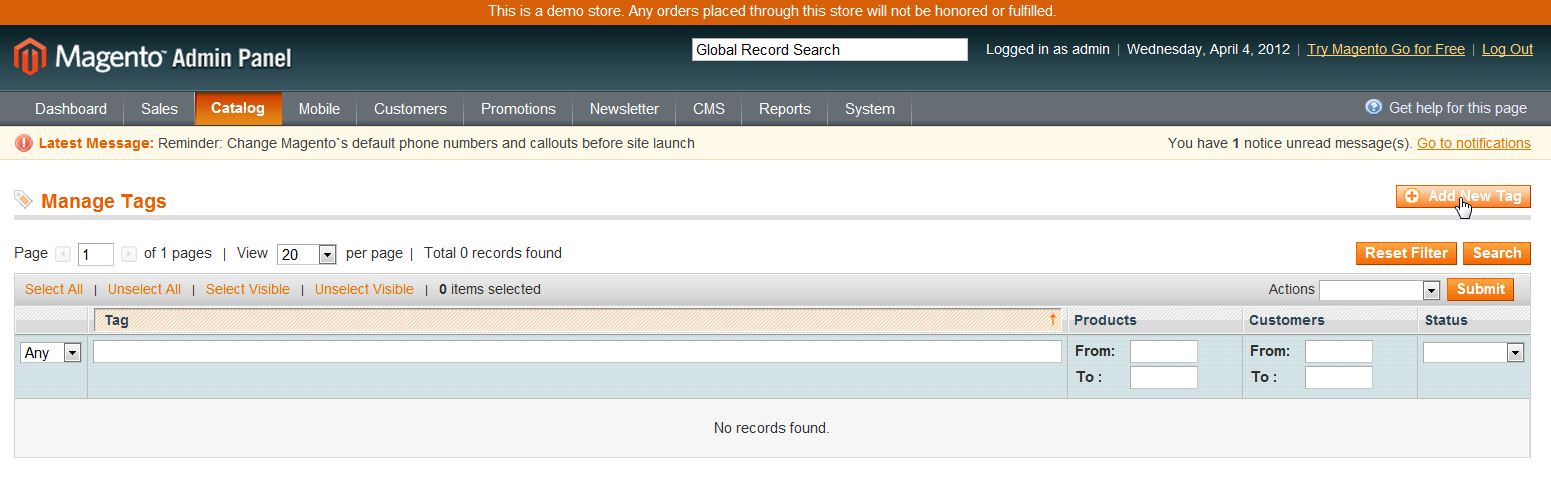
Task: Open the Actions dropdown
Action: [1379, 290]
